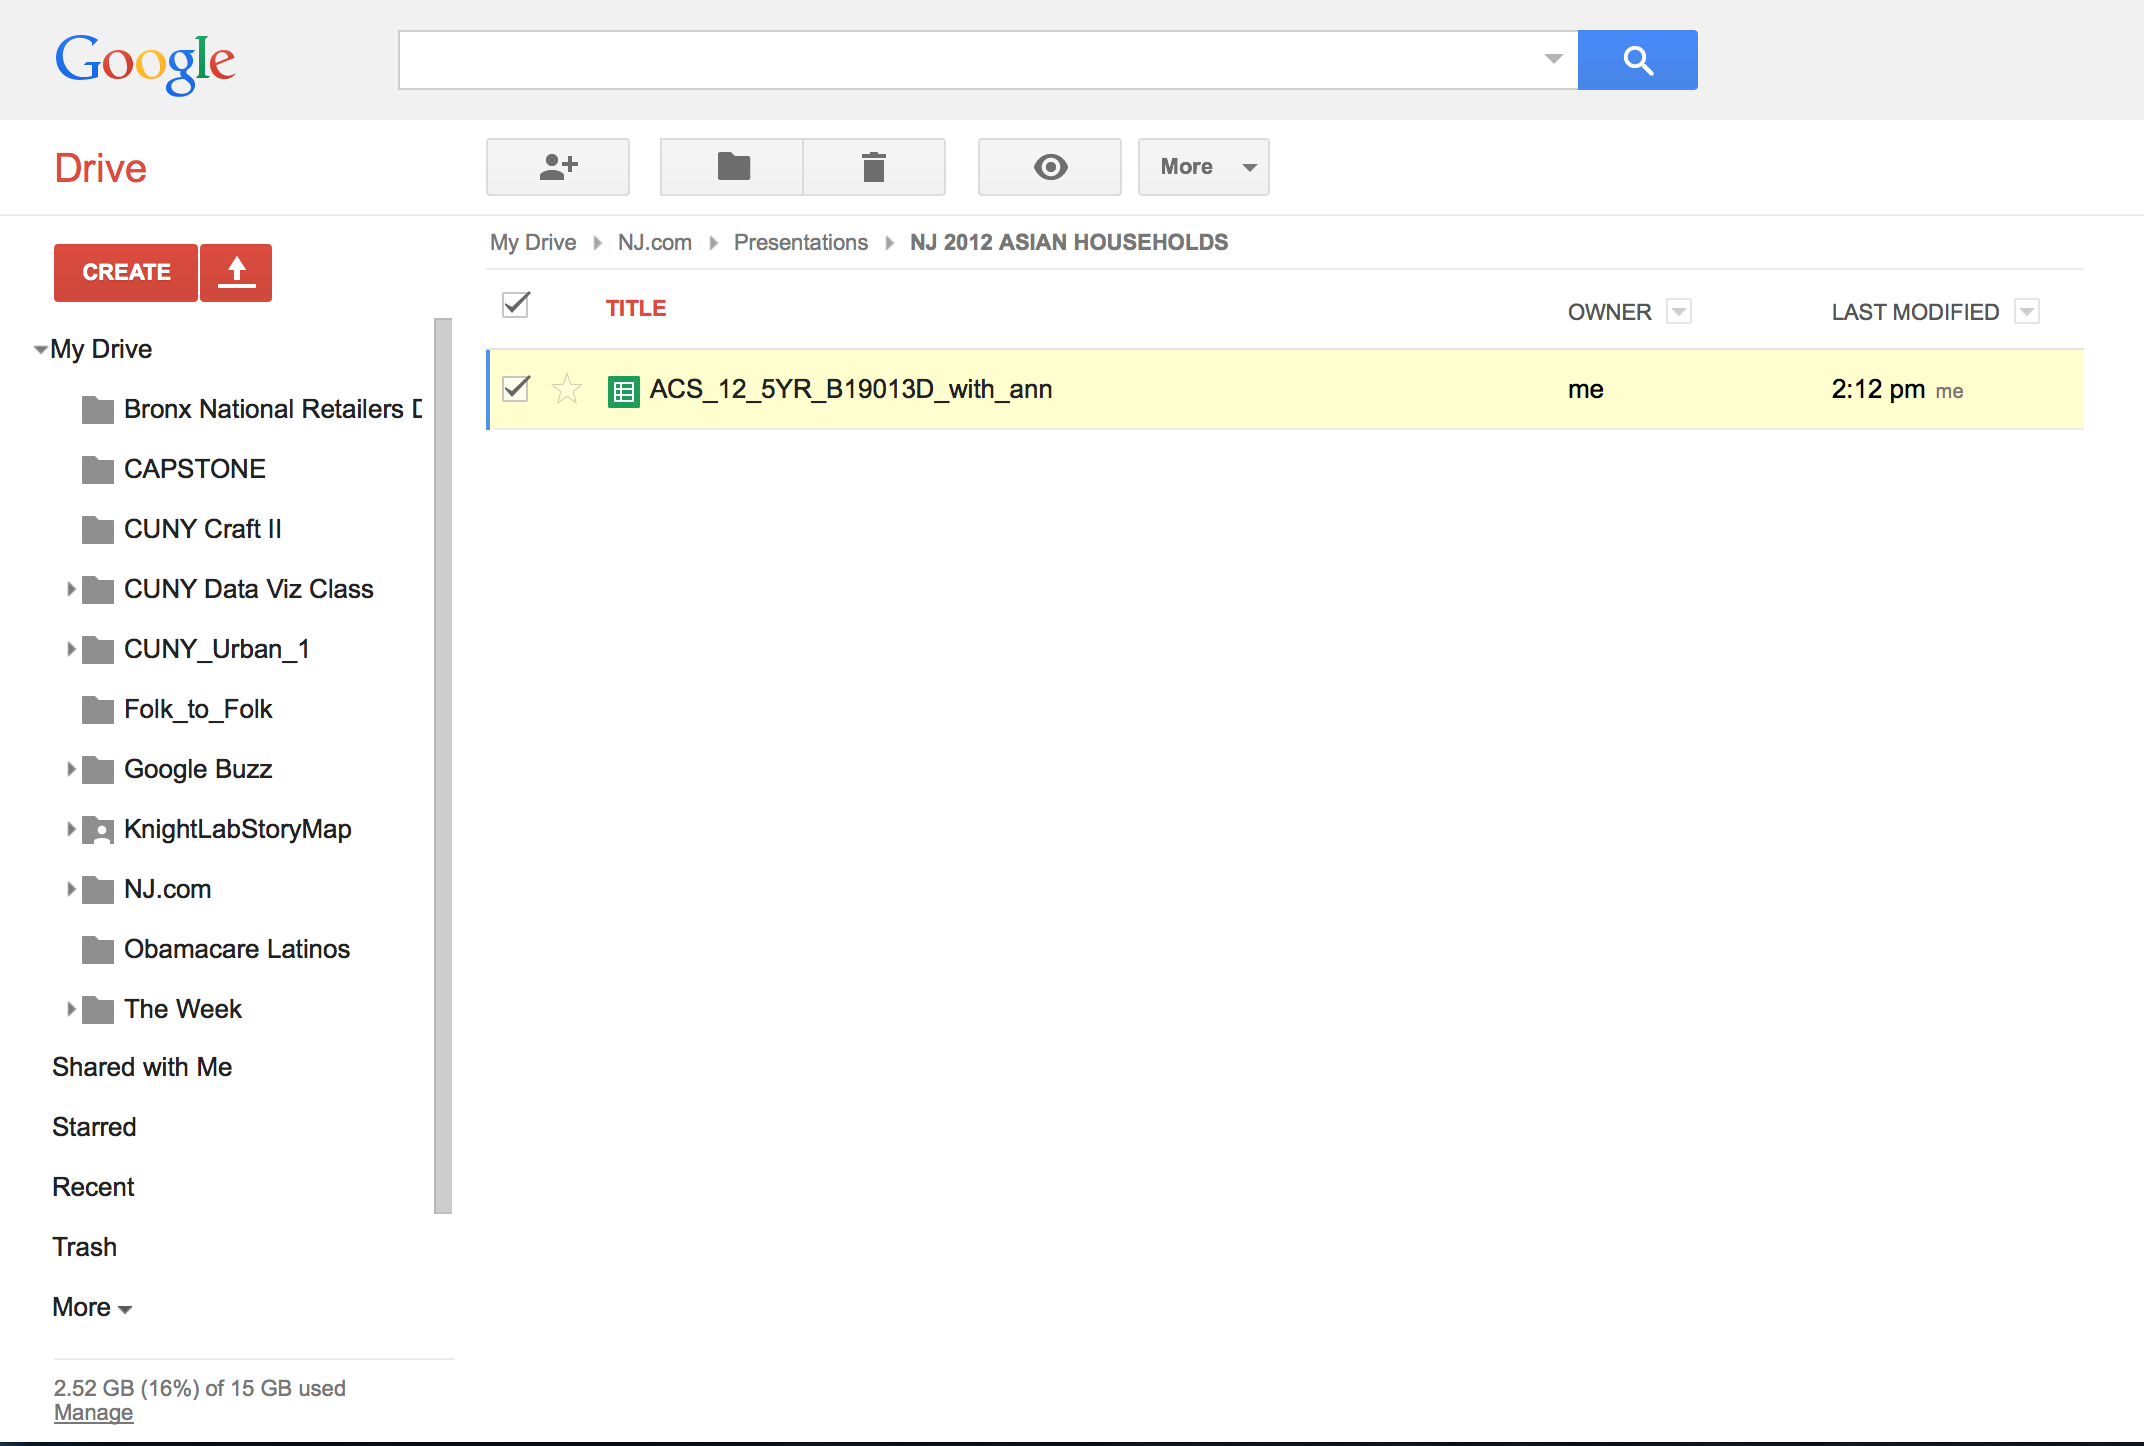Image resolution: width=2144 pixels, height=1446 pixels.
Task: Uncheck the ACS_12_5YR file checkbox
Action: (516, 388)
